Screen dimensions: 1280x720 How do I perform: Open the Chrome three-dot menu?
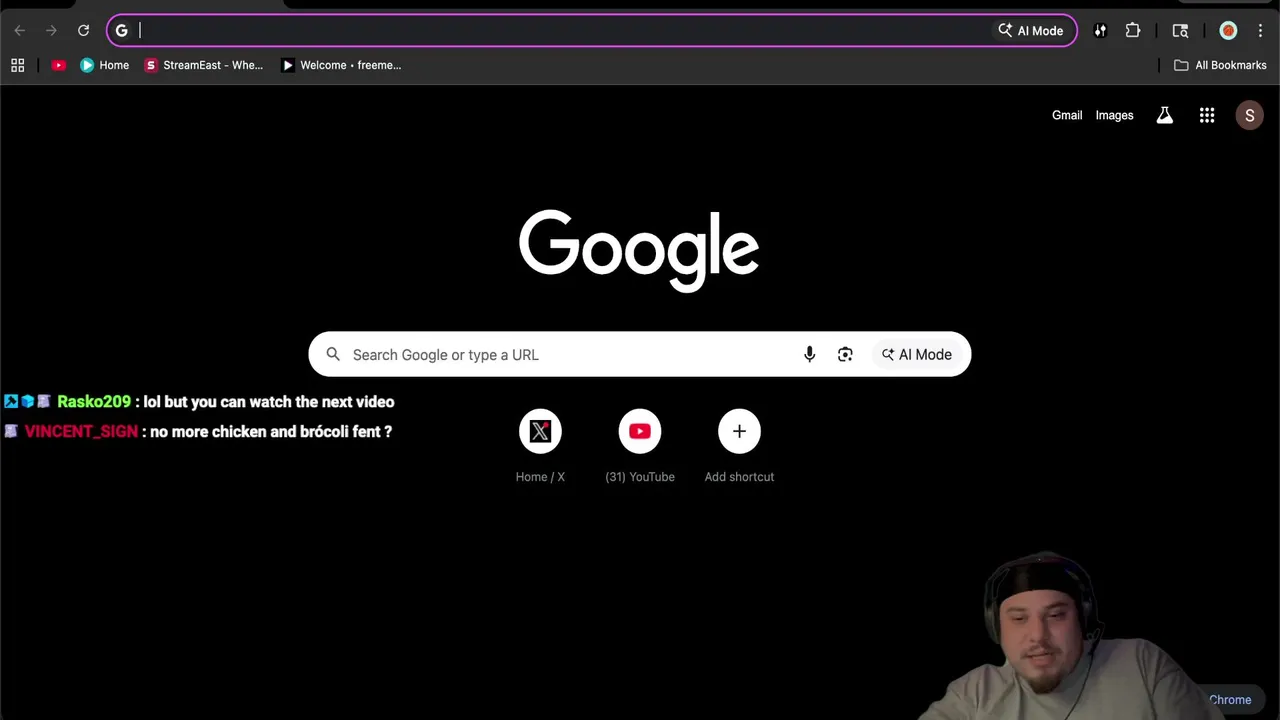(x=1260, y=31)
